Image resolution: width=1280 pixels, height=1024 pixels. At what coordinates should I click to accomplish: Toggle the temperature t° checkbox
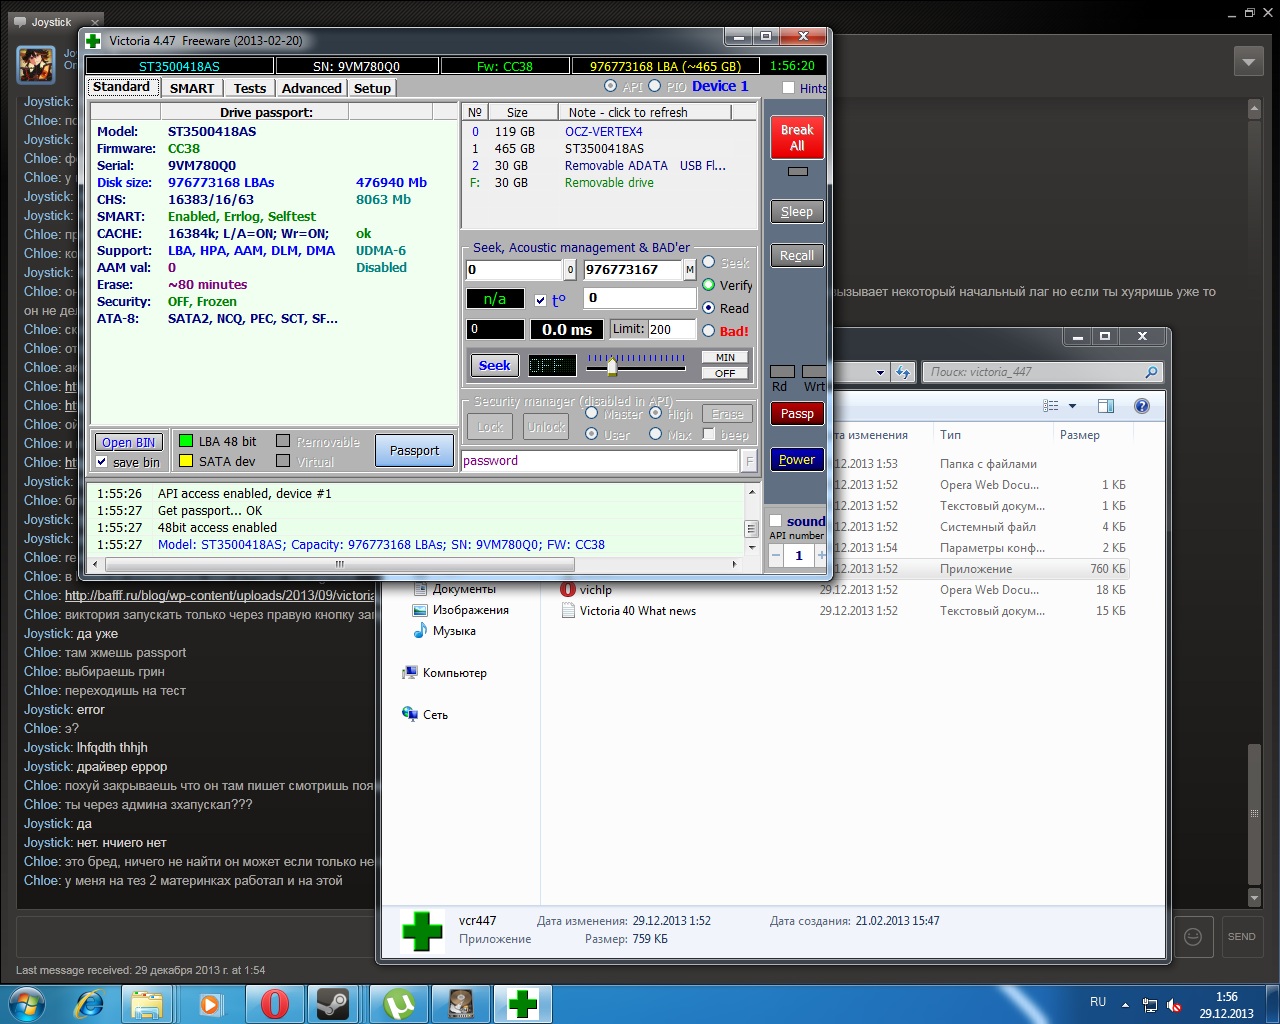tap(541, 300)
